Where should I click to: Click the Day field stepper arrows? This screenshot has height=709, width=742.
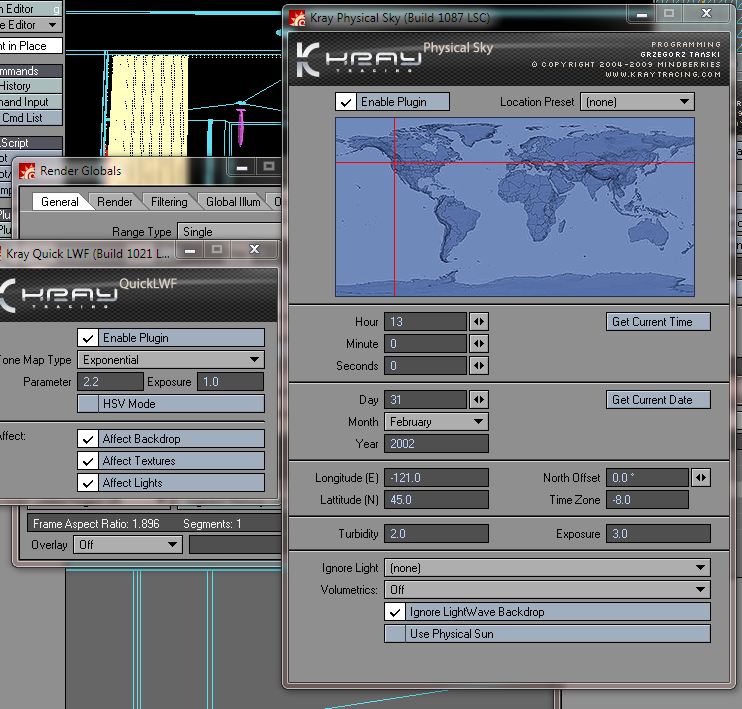pos(479,400)
